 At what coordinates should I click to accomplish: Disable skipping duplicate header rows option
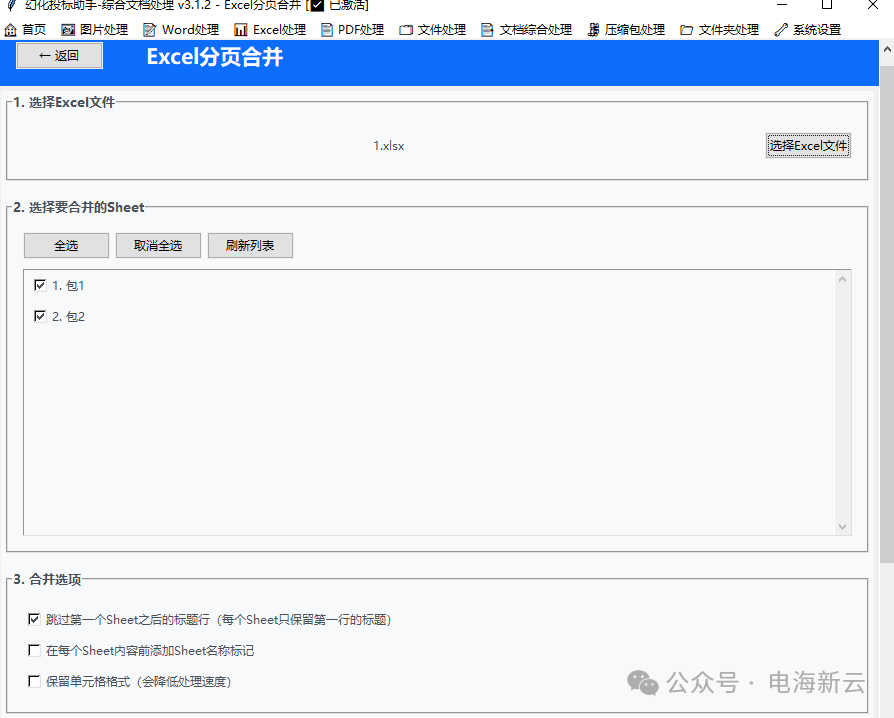coord(34,619)
